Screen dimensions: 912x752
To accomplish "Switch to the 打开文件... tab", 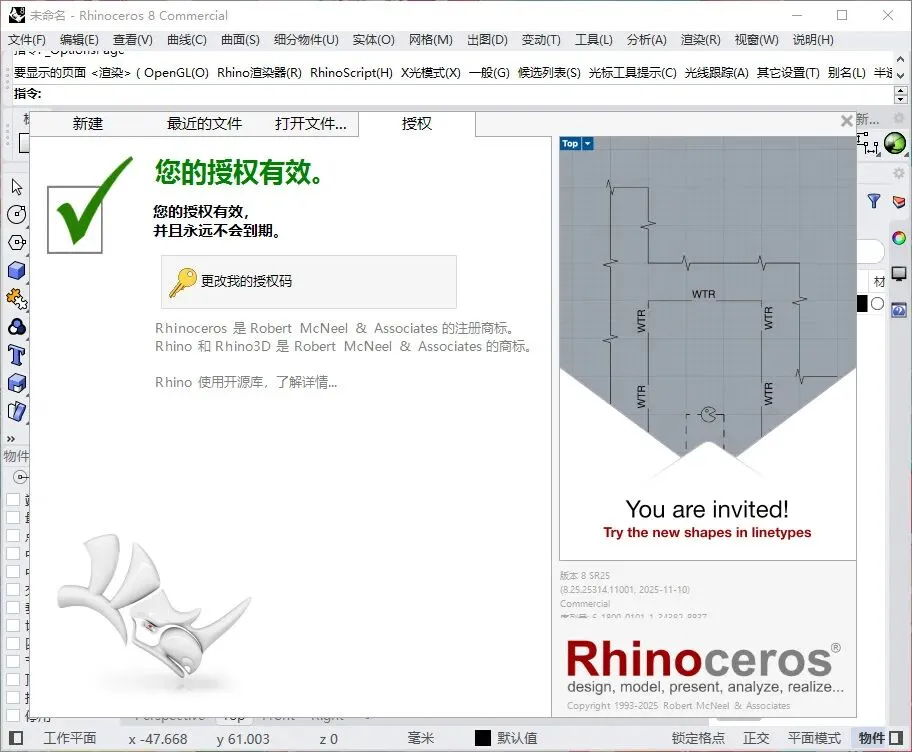I will click(311, 123).
